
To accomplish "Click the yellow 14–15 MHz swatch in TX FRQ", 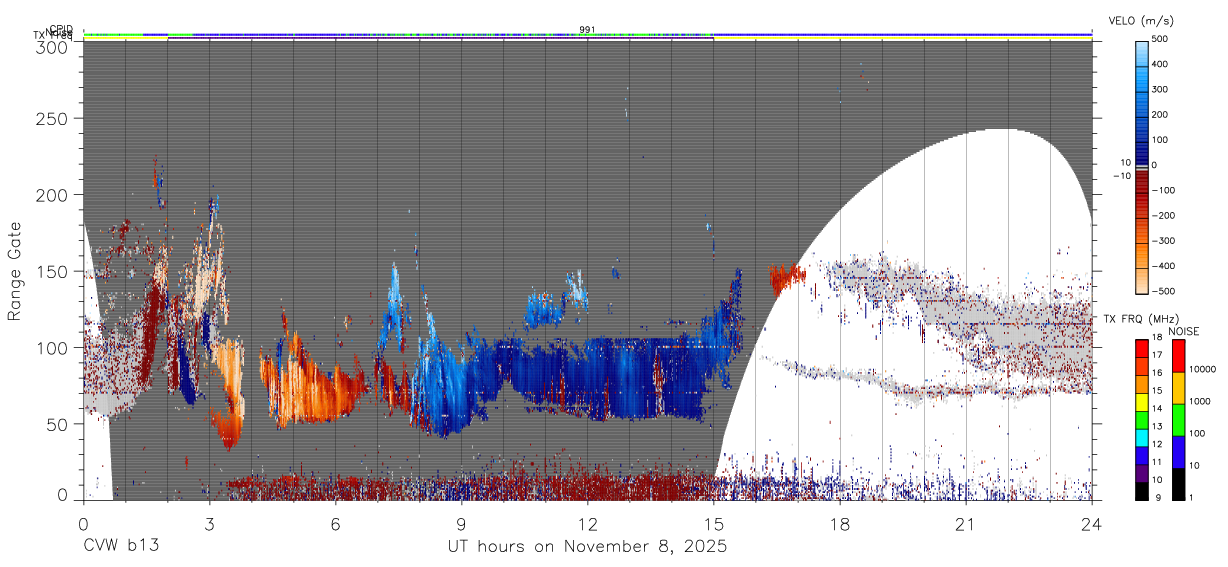I will pos(1142,401).
